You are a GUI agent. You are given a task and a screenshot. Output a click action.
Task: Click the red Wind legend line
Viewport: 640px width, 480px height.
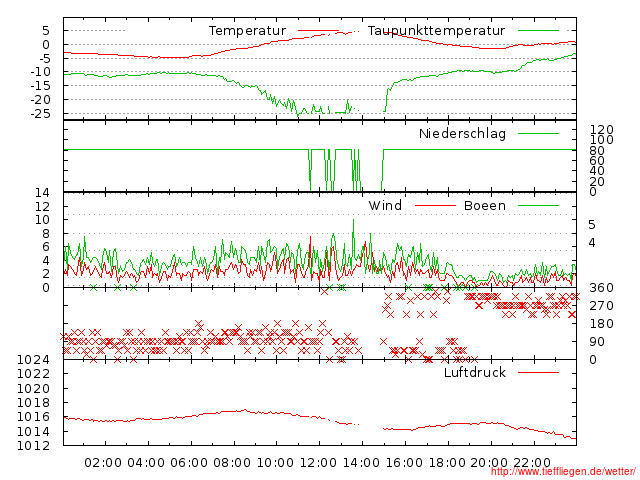[x=435, y=205]
